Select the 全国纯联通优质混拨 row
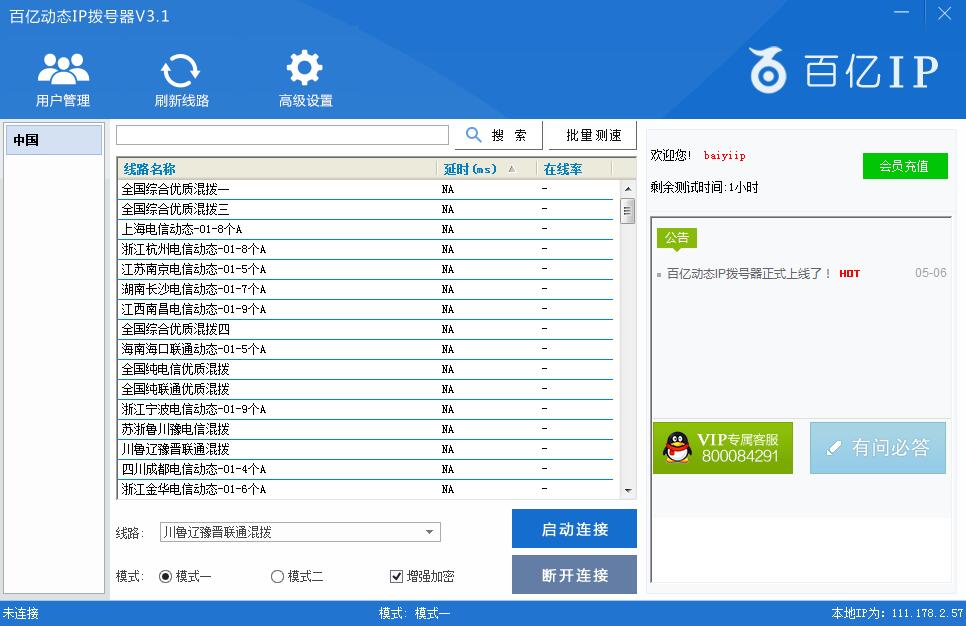The height and width of the screenshot is (626, 966). pyautogui.click(x=365, y=389)
